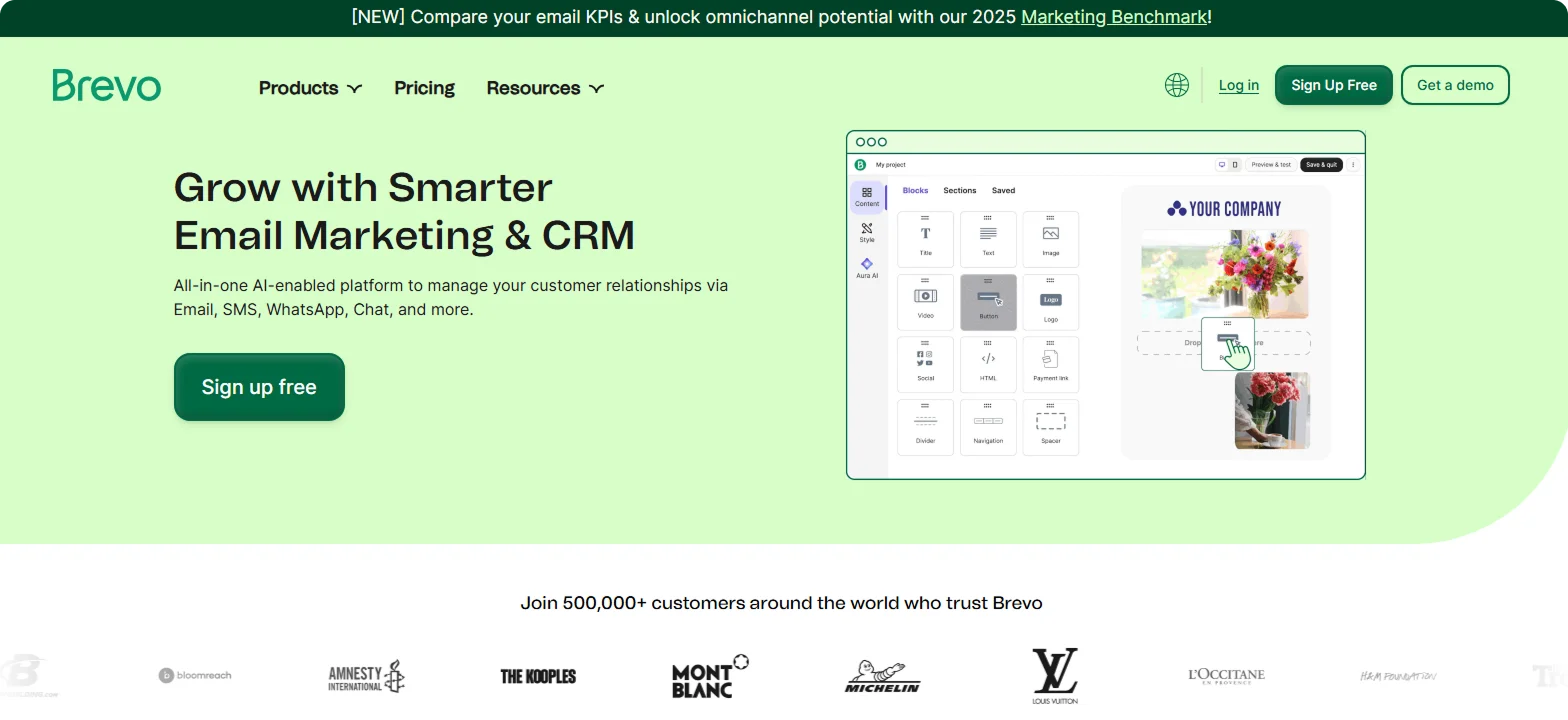1568x720 pixels.
Task: Follow the Marketing Benchmark banner link
Action: (1113, 17)
